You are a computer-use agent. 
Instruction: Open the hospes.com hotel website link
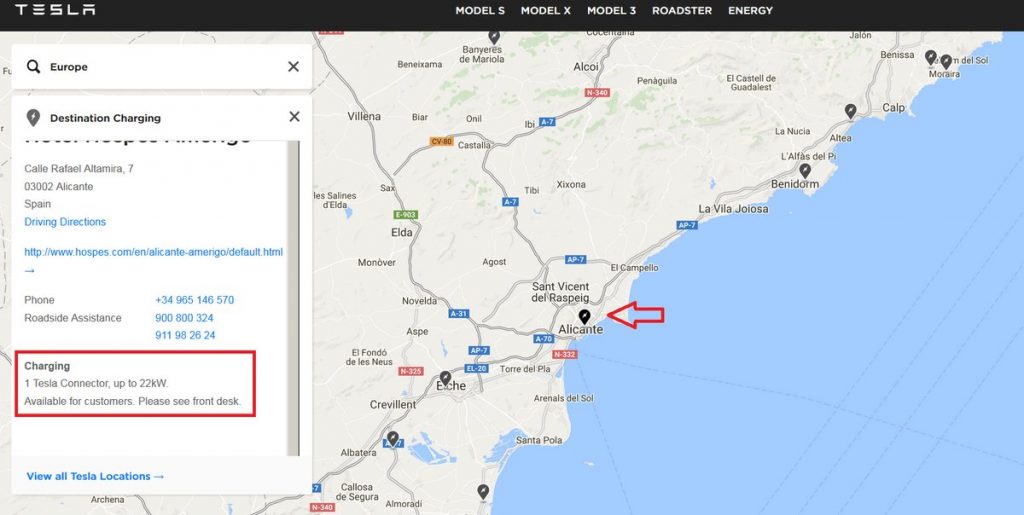(x=153, y=252)
